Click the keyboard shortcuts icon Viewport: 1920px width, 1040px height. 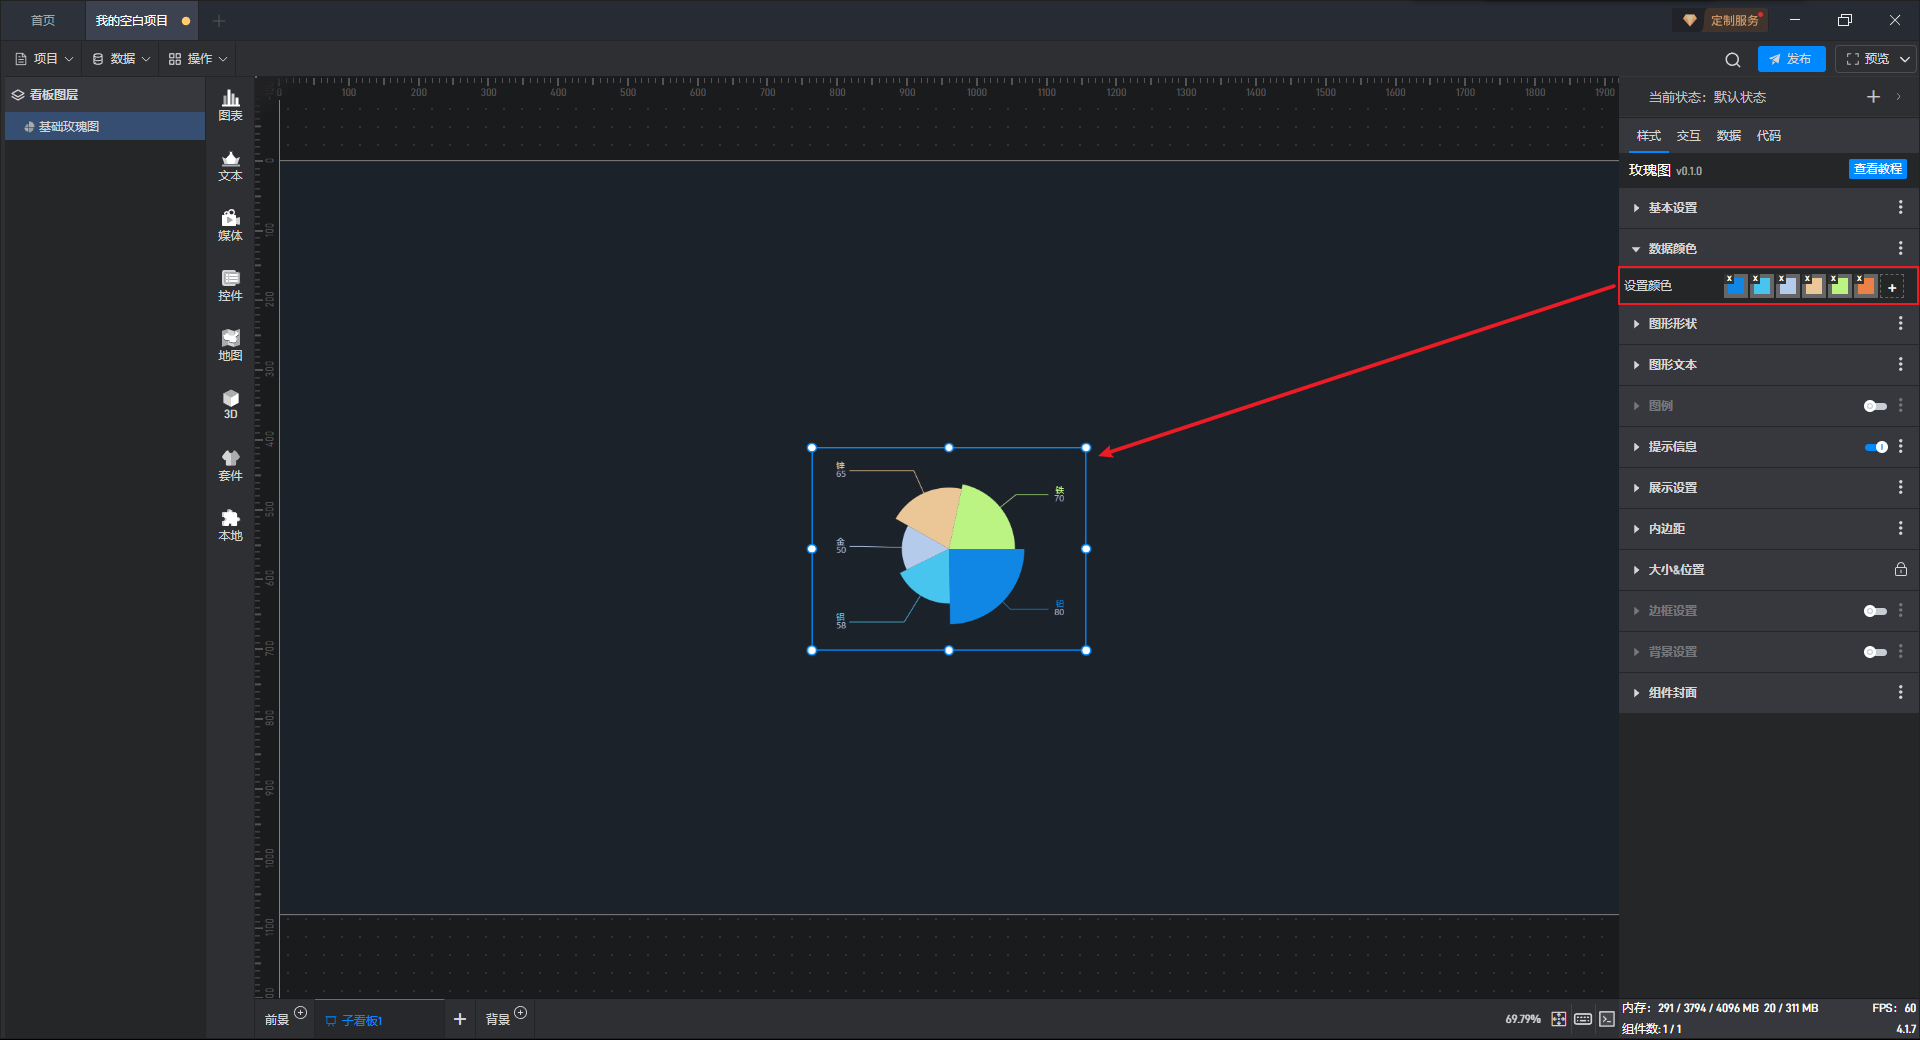pos(1583,1019)
